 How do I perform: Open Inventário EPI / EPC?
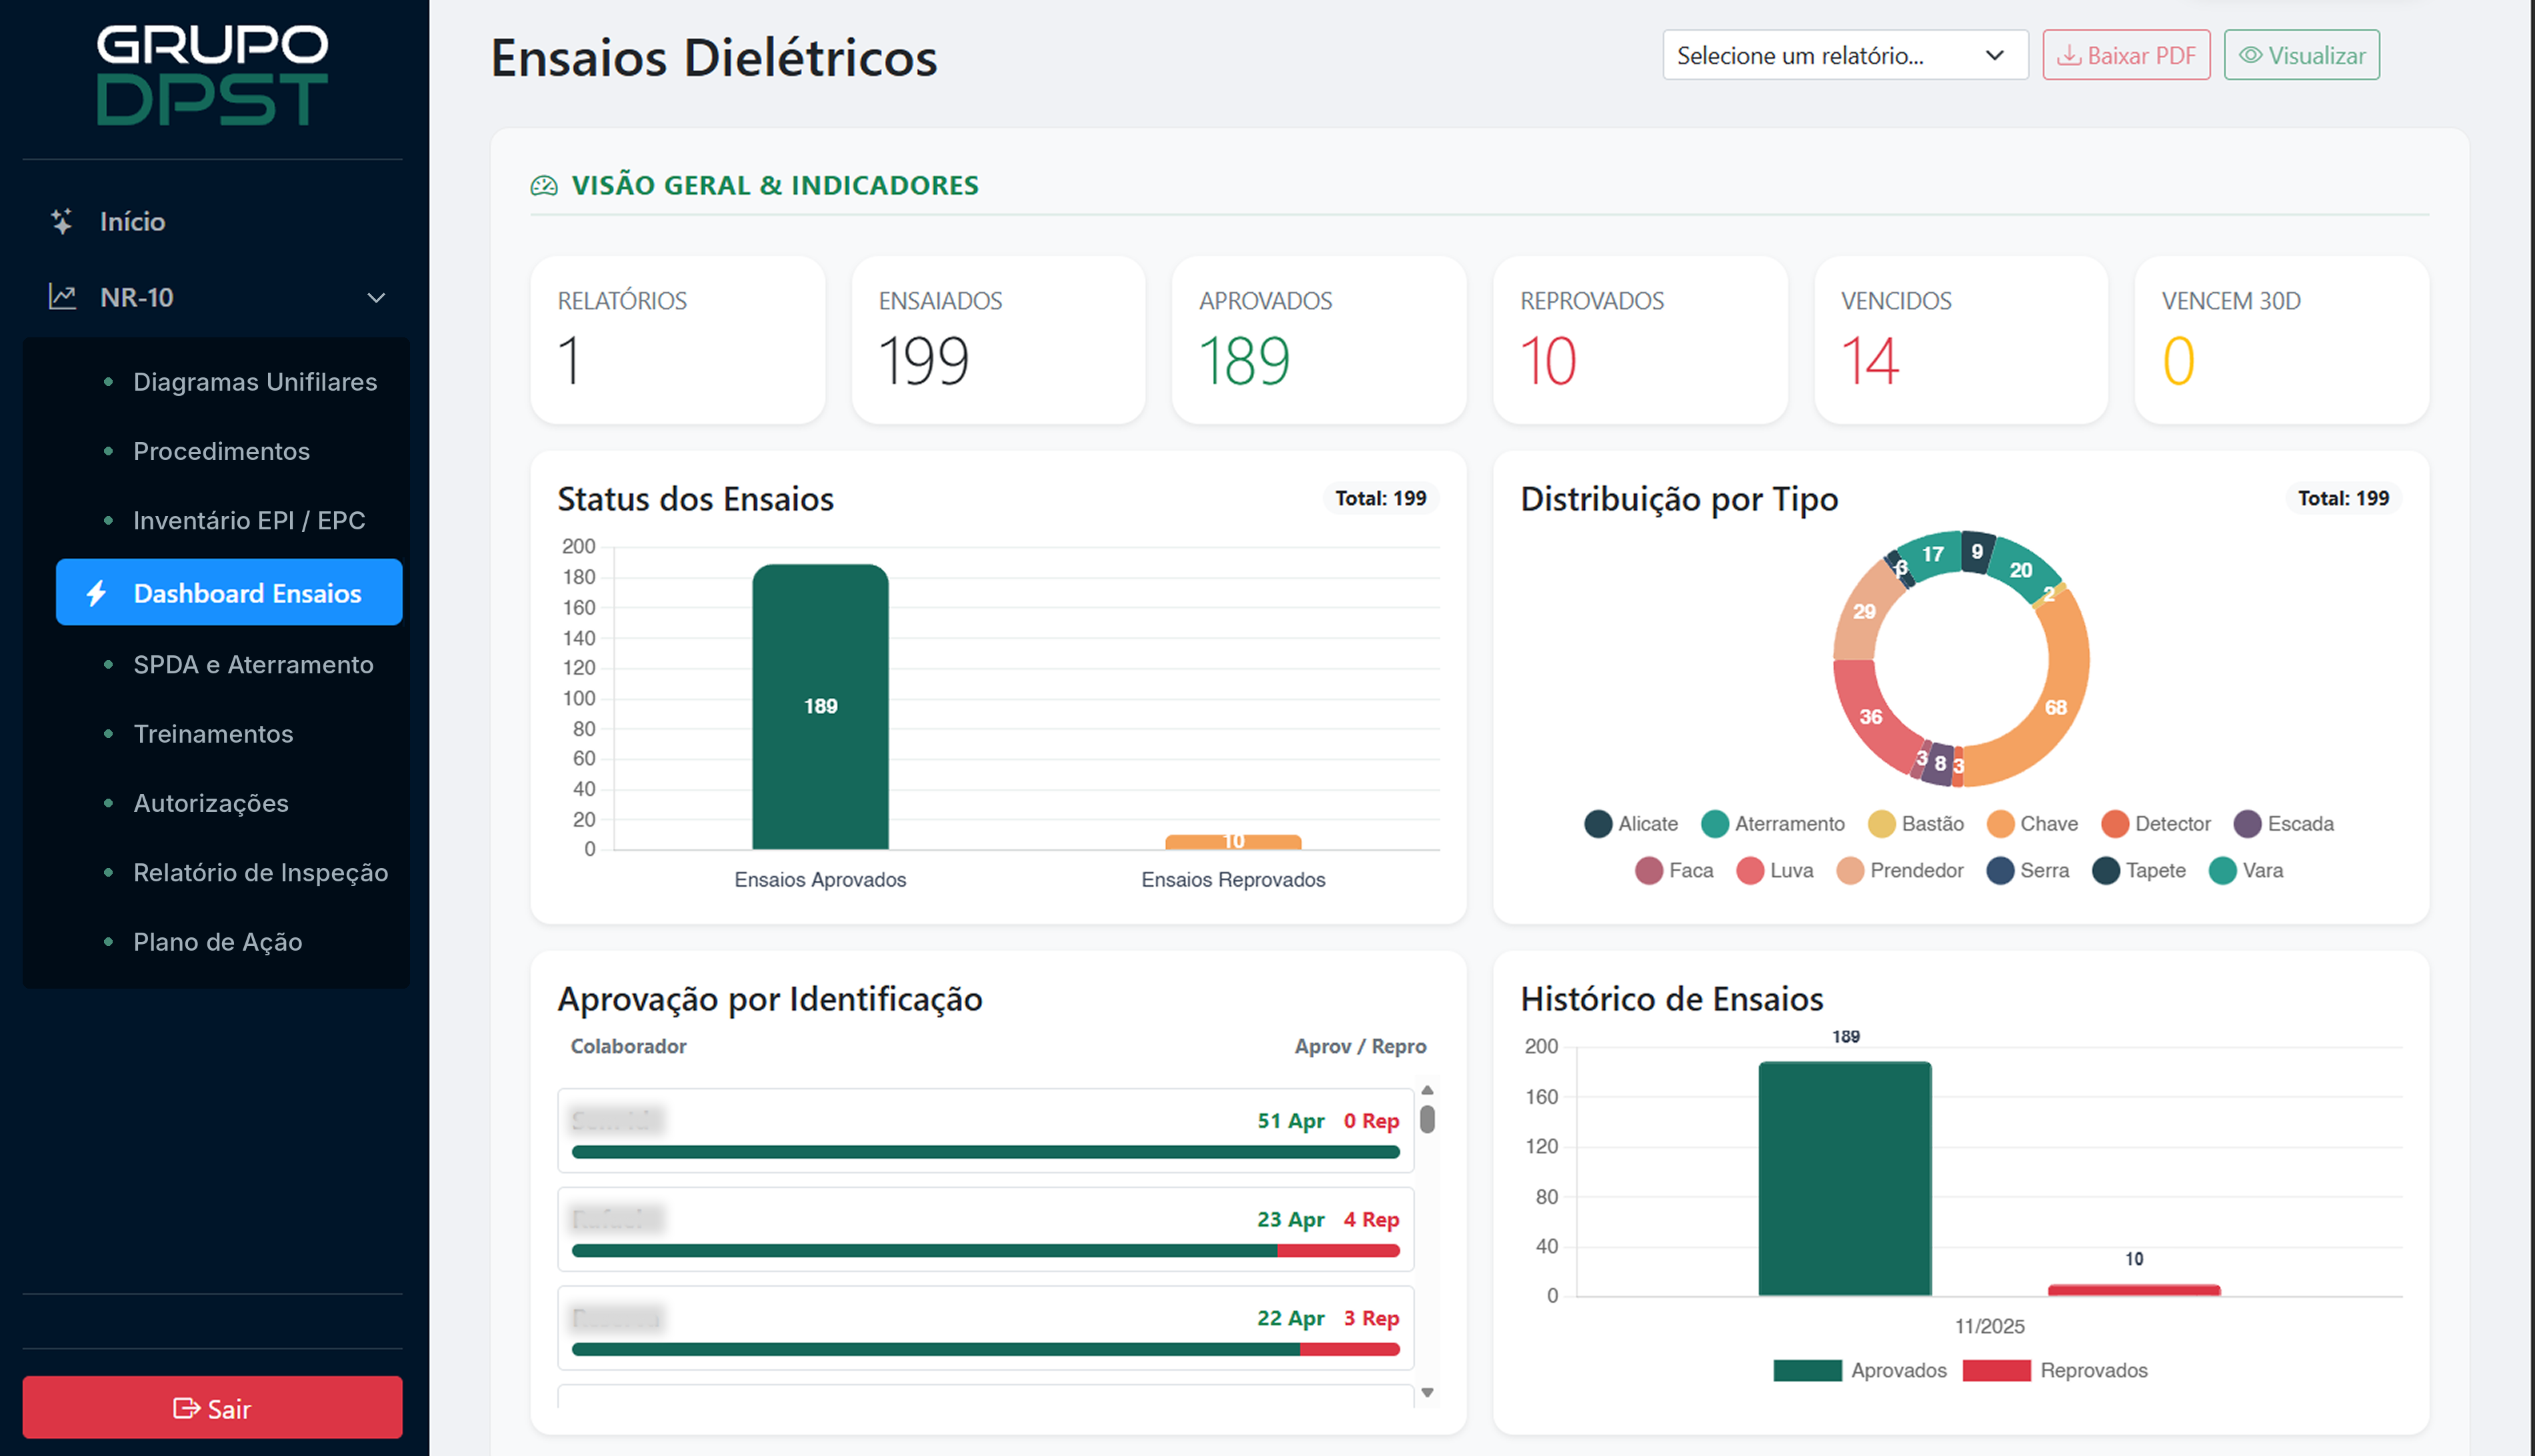(x=249, y=520)
